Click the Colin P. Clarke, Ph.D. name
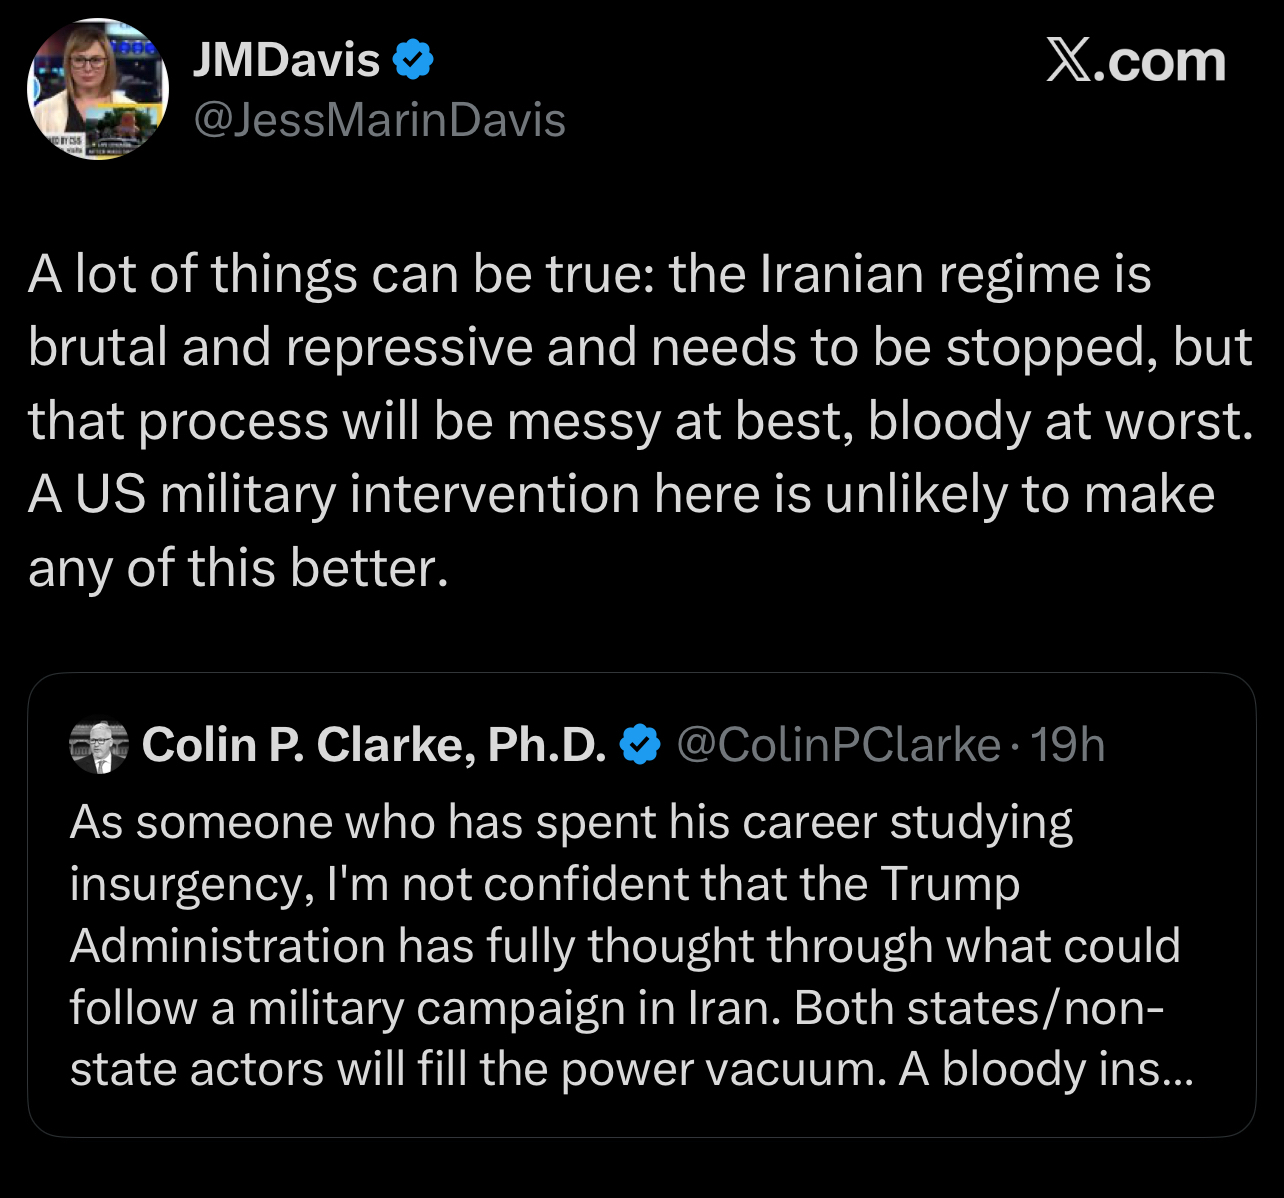This screenshot has height=1198, width=1284. pyautogui.click(x=374, y=745)
